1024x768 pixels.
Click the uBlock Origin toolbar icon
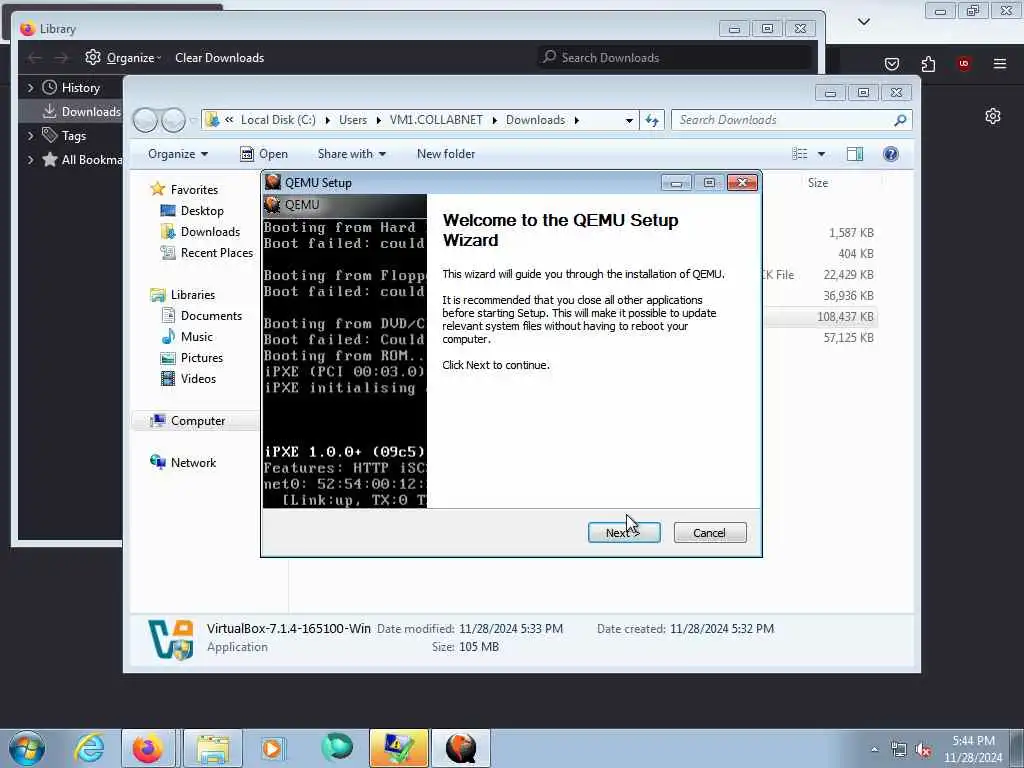pos(964,64)
